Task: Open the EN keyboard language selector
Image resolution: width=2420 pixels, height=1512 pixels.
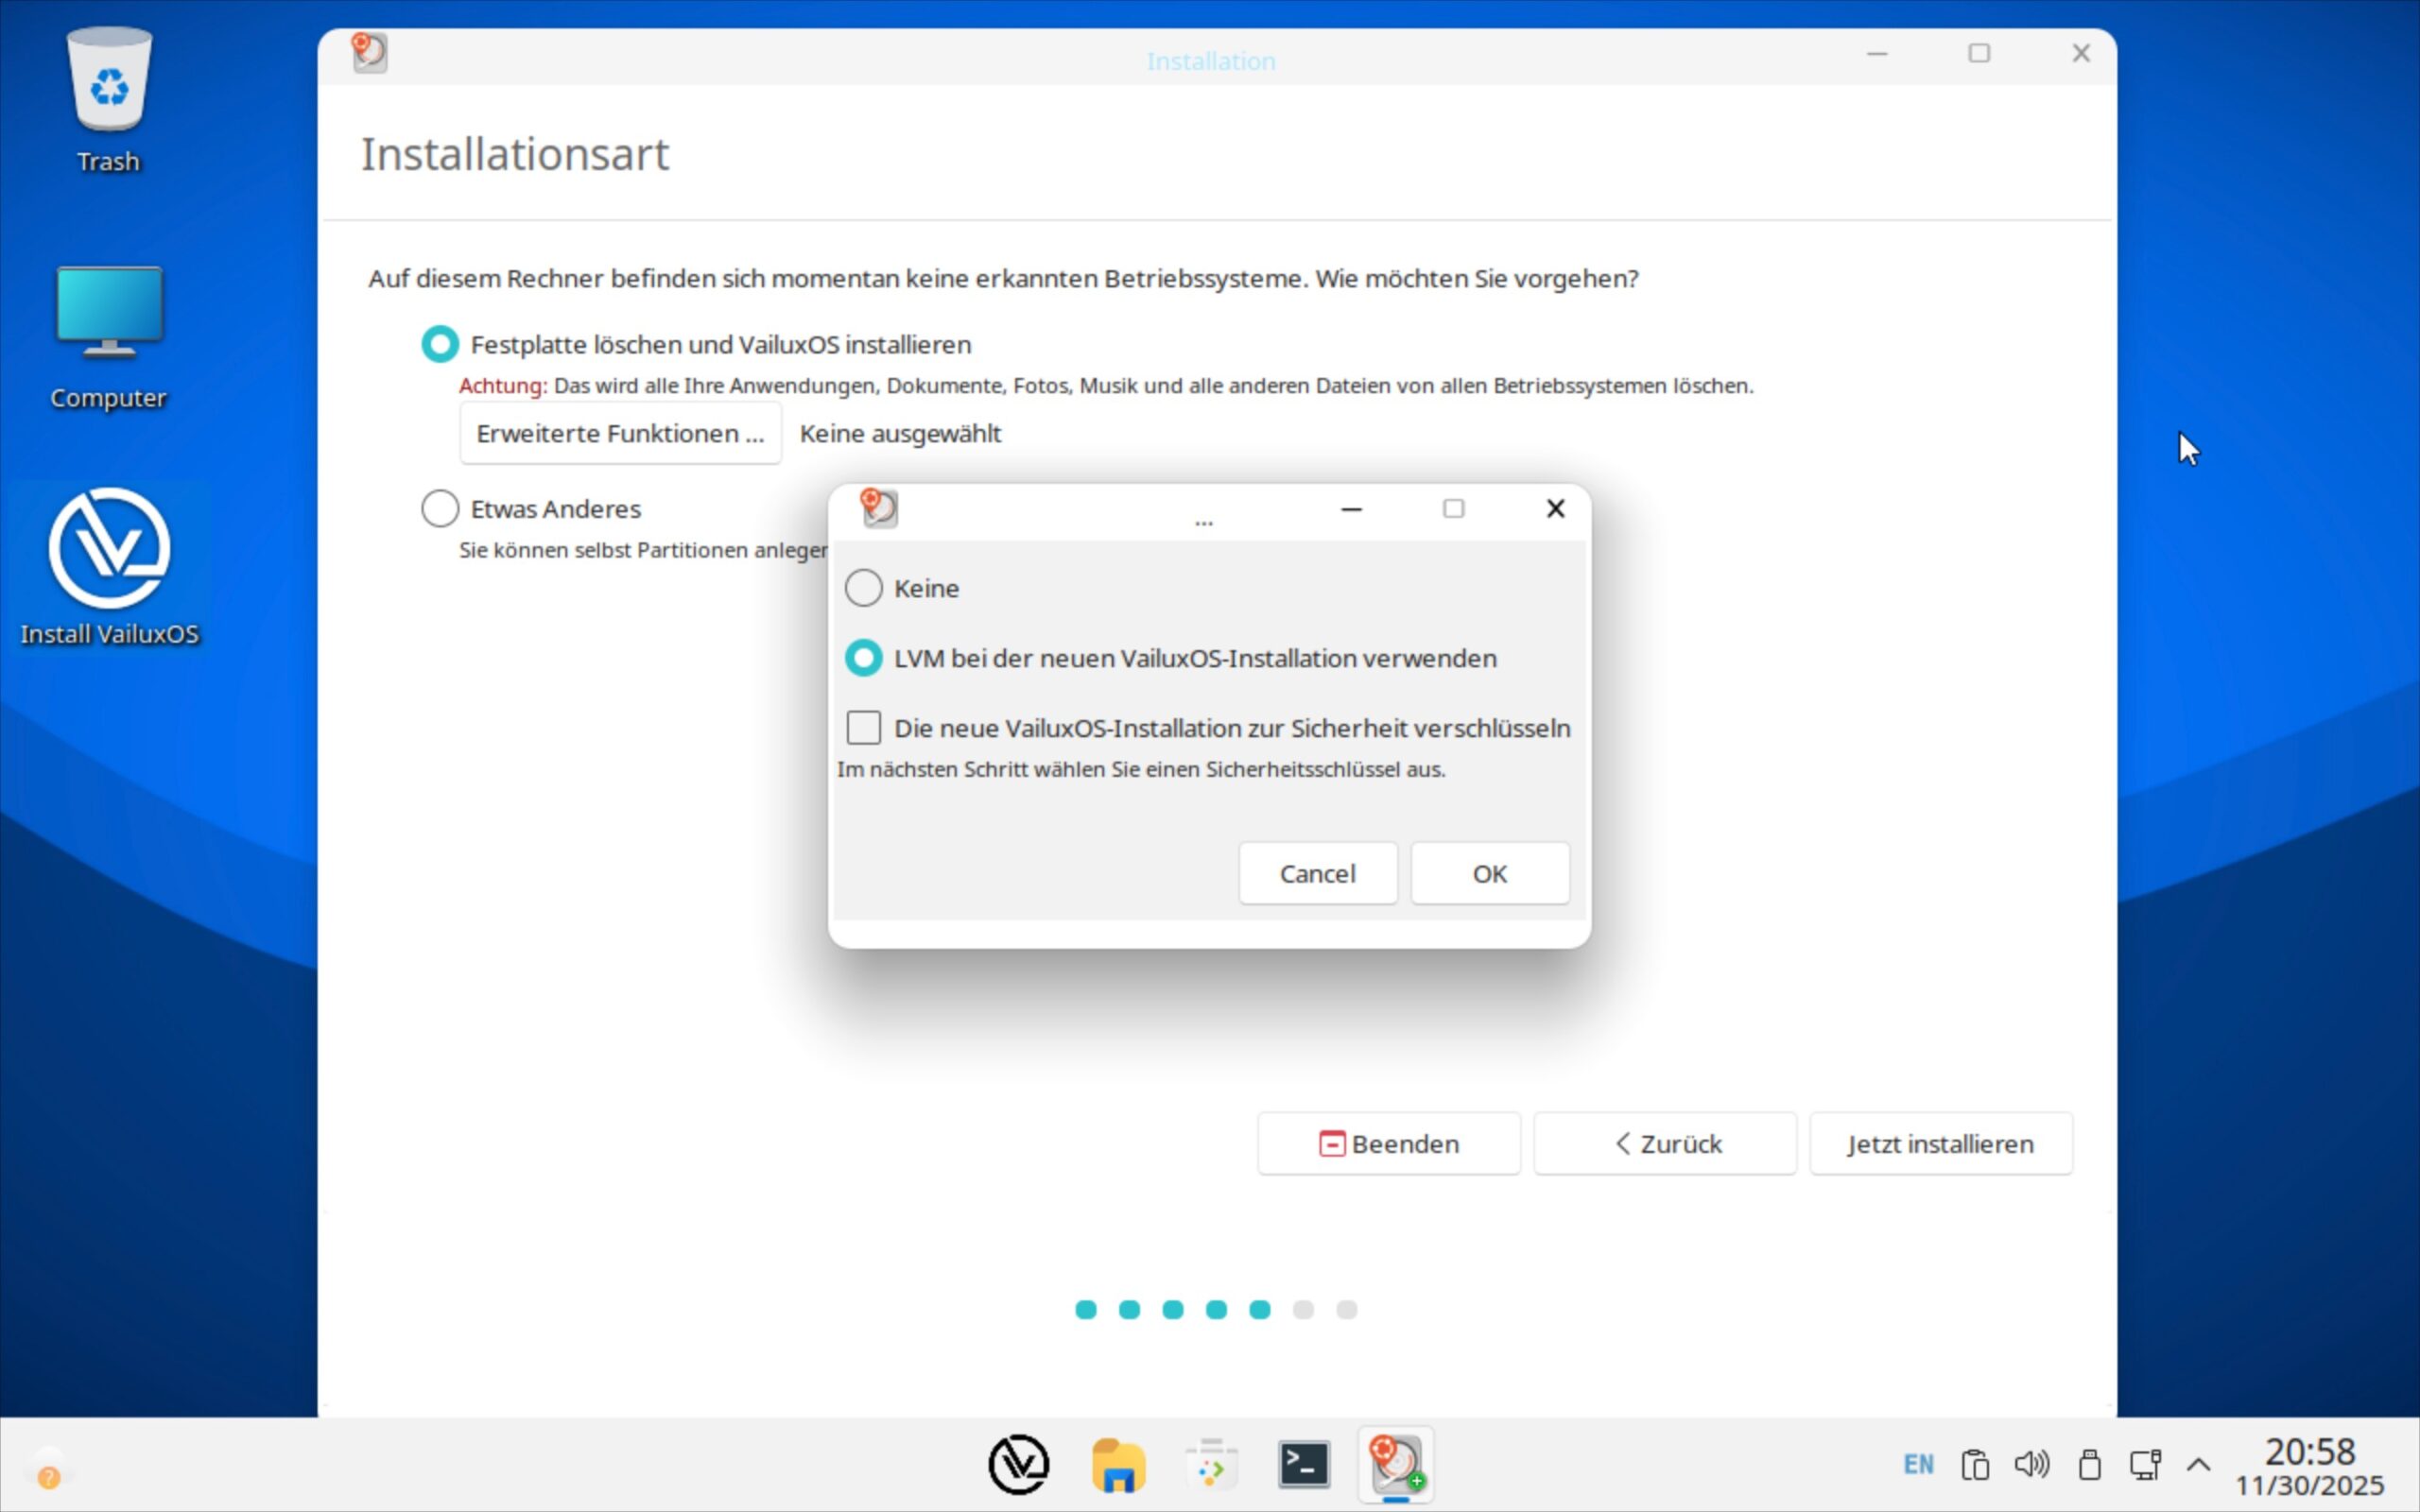Action: (x=1918, y=1465)
